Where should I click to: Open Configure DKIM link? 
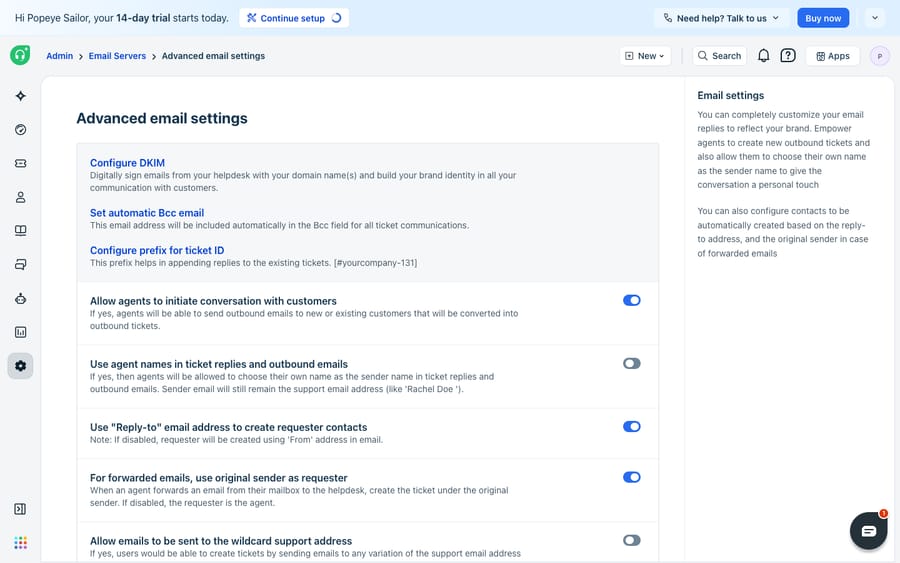point(127,163)
